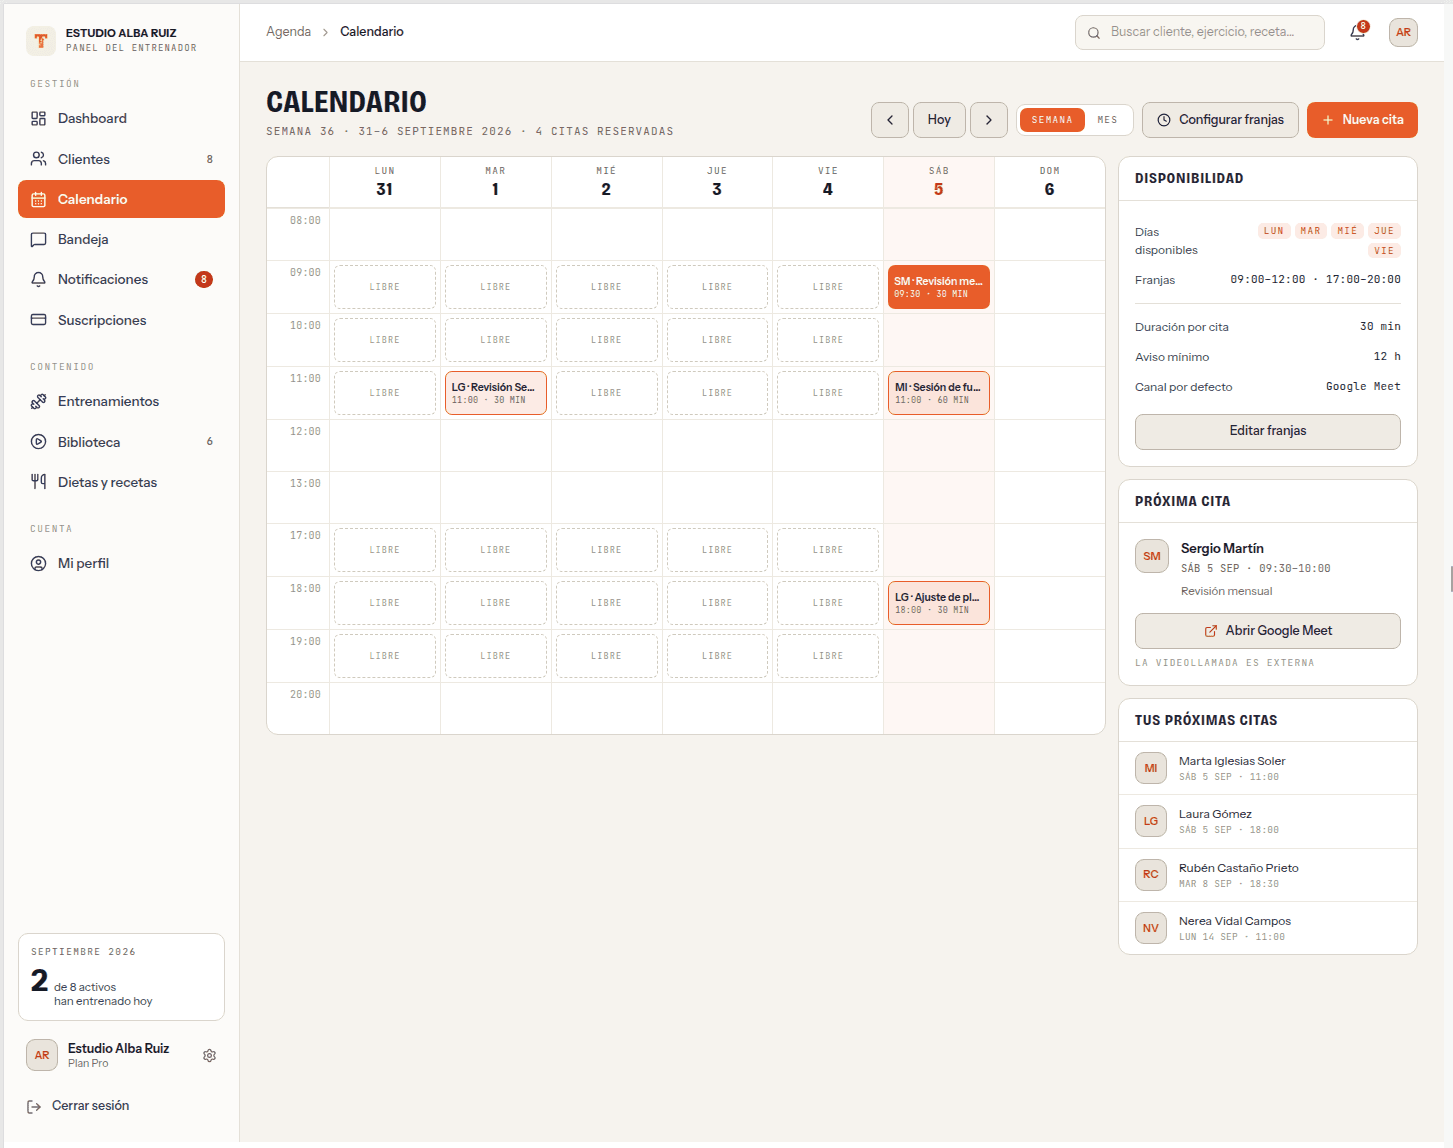
Task: Open the Clientes section
Action: click(121, 159)
